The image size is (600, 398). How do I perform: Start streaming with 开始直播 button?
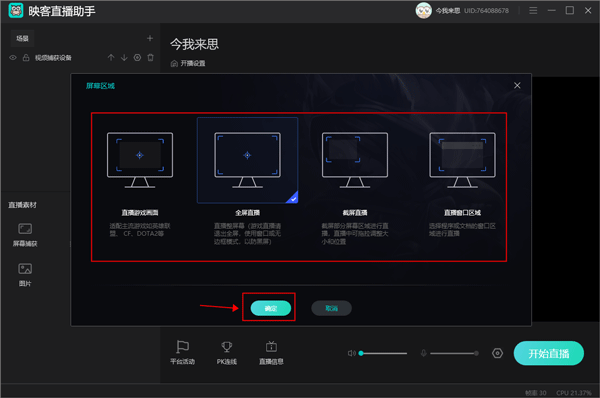(549, 353)
